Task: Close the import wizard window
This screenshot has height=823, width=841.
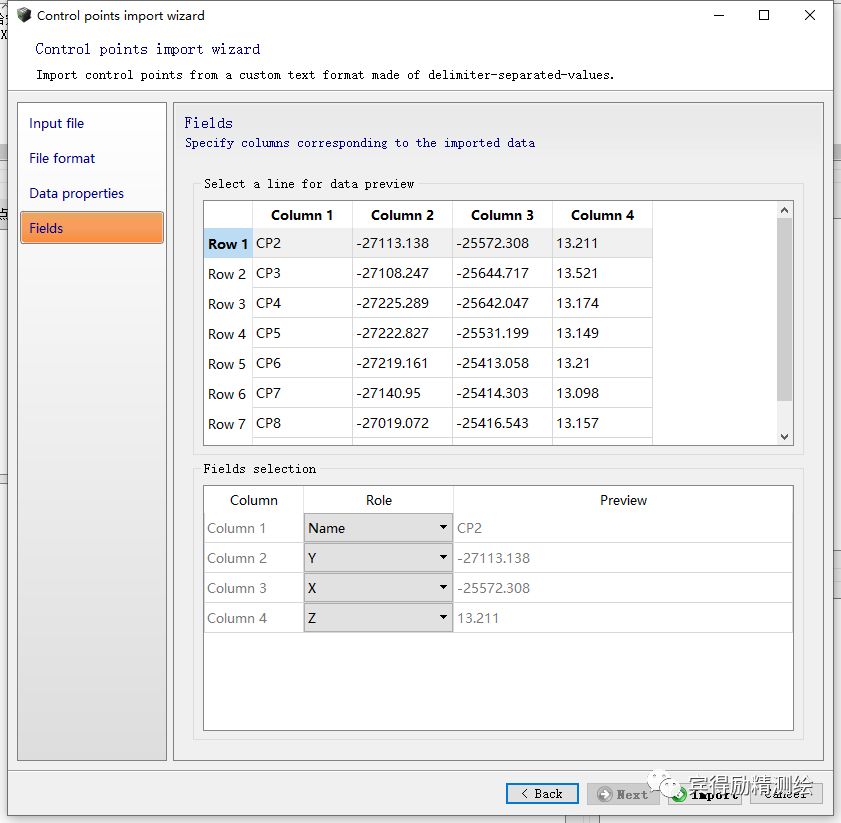Action: pos(810,15)
